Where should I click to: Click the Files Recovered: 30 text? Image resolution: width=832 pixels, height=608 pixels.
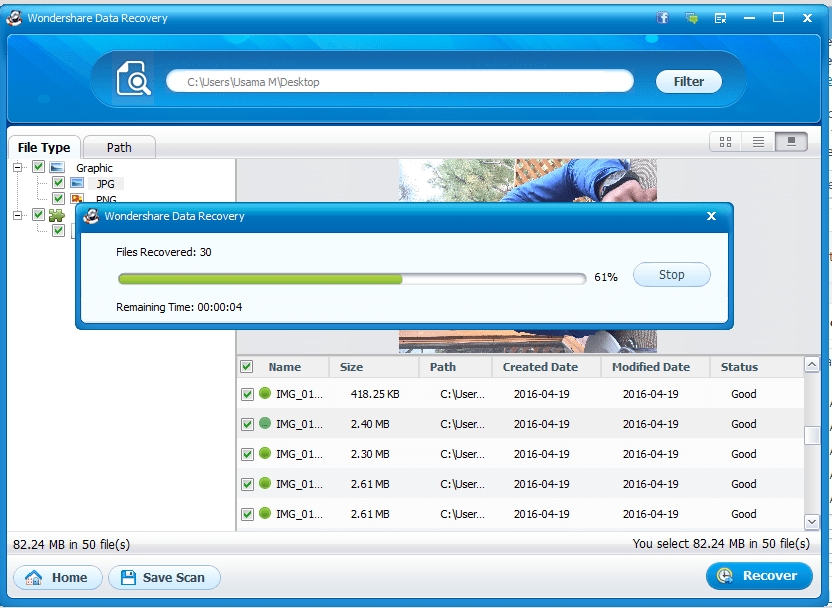coord(163,252)
